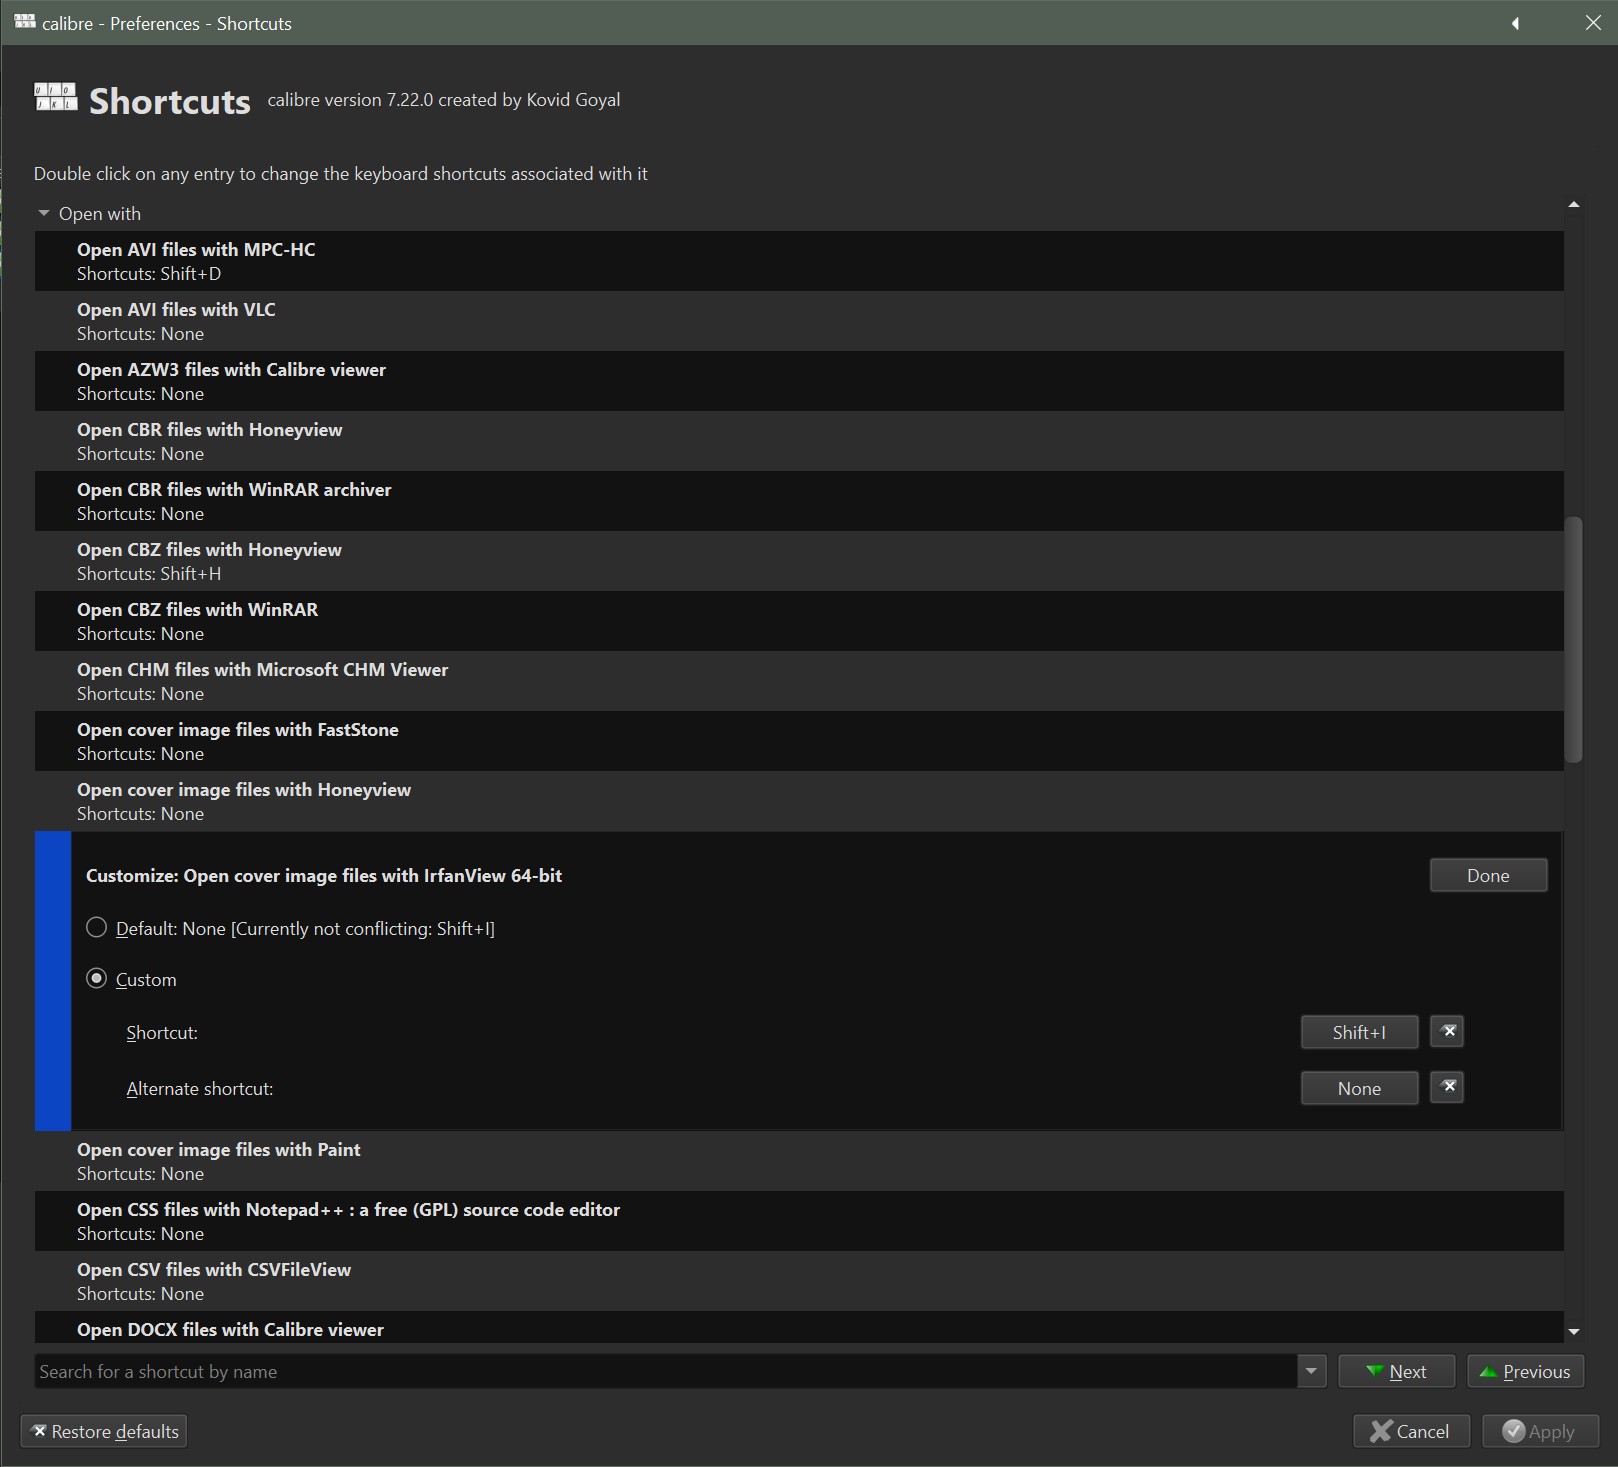Select Open cover image files with FastStone
This screenshot has height=1467, width=1618.
[799, 741]
